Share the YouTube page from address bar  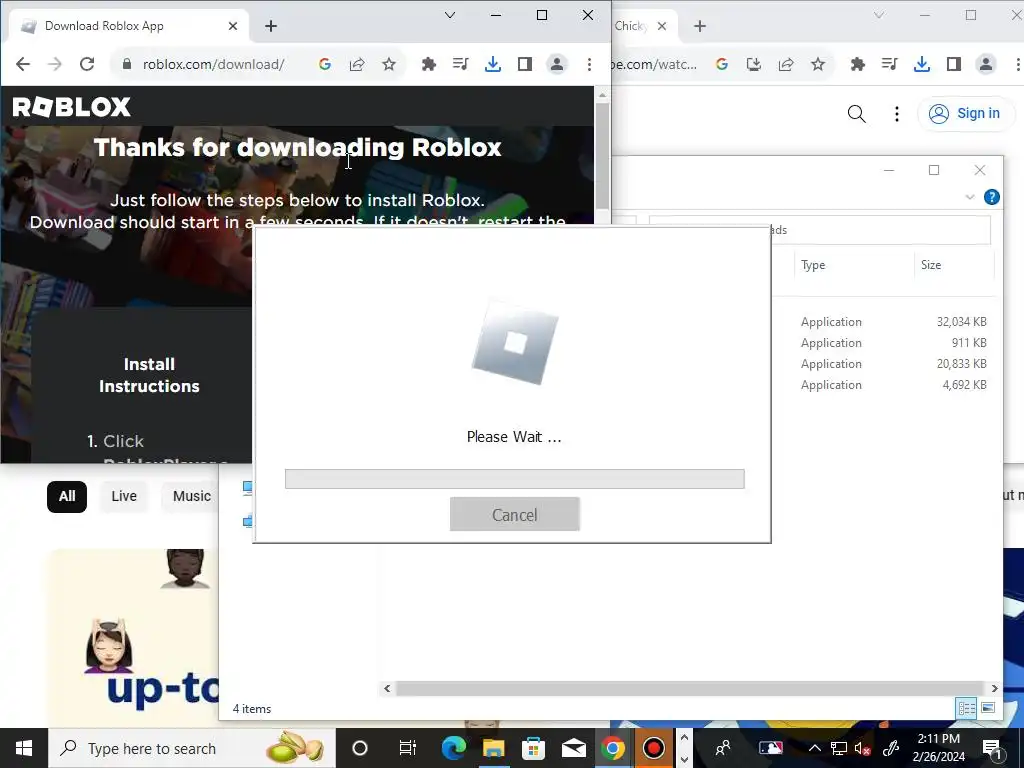pos(786,64)
